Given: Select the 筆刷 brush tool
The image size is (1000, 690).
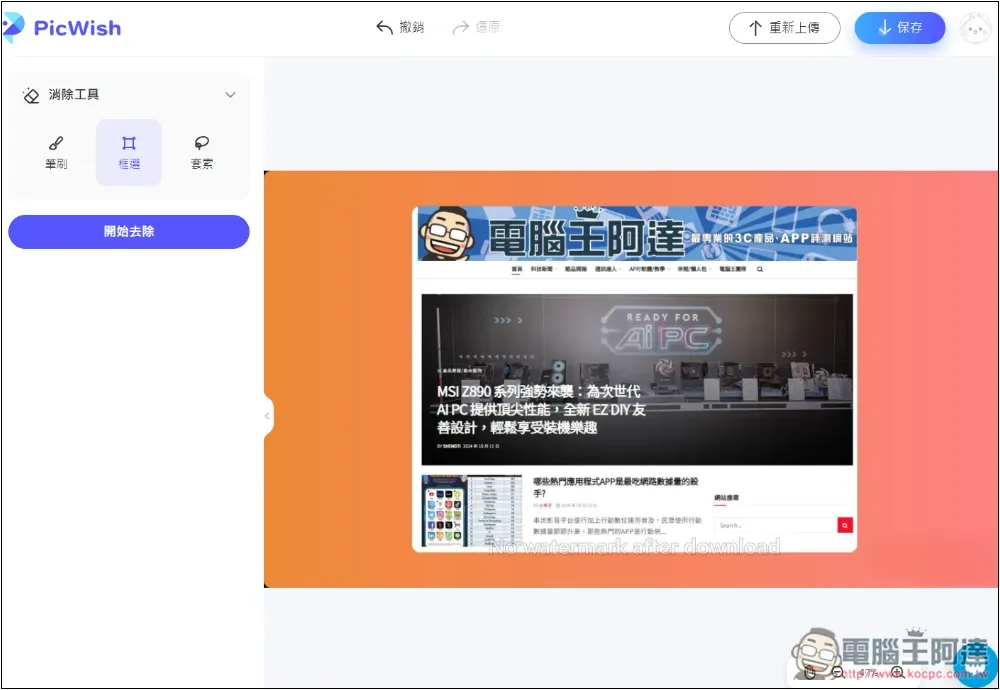Looking at the screenshot, I should point(56,152).
